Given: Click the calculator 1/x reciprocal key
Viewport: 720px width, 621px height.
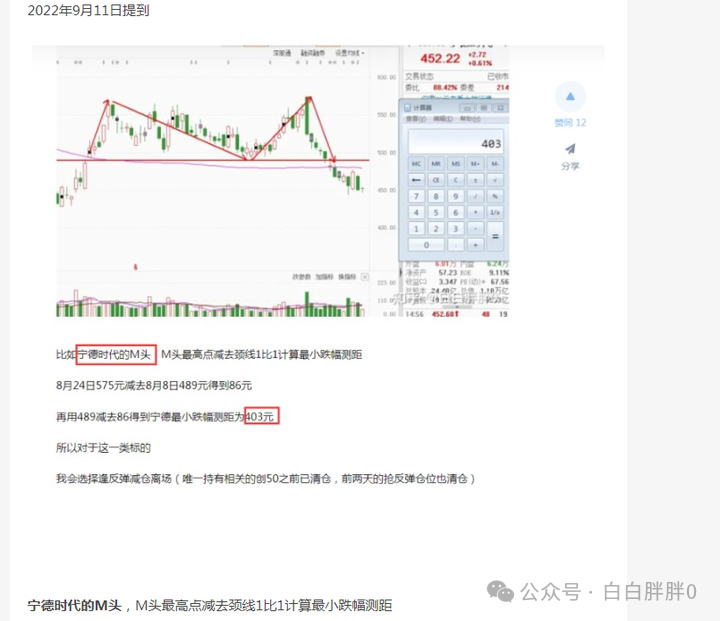Looking at the screenshot, I should (495, 212).
